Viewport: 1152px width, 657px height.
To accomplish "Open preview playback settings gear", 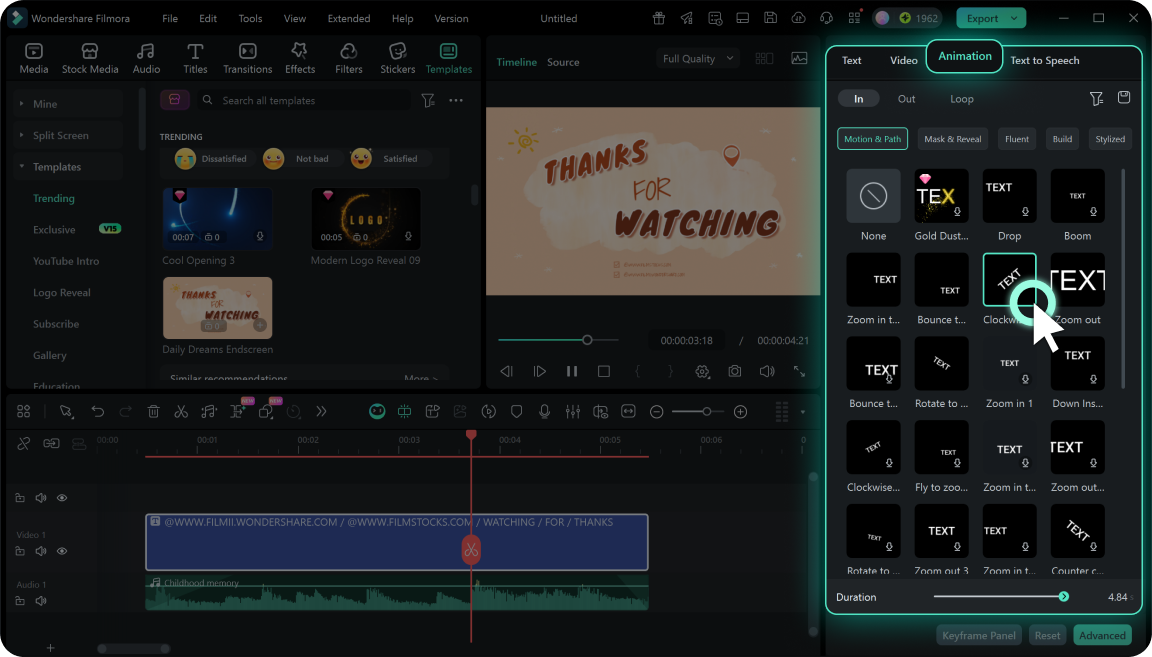I will pos(702,371).
